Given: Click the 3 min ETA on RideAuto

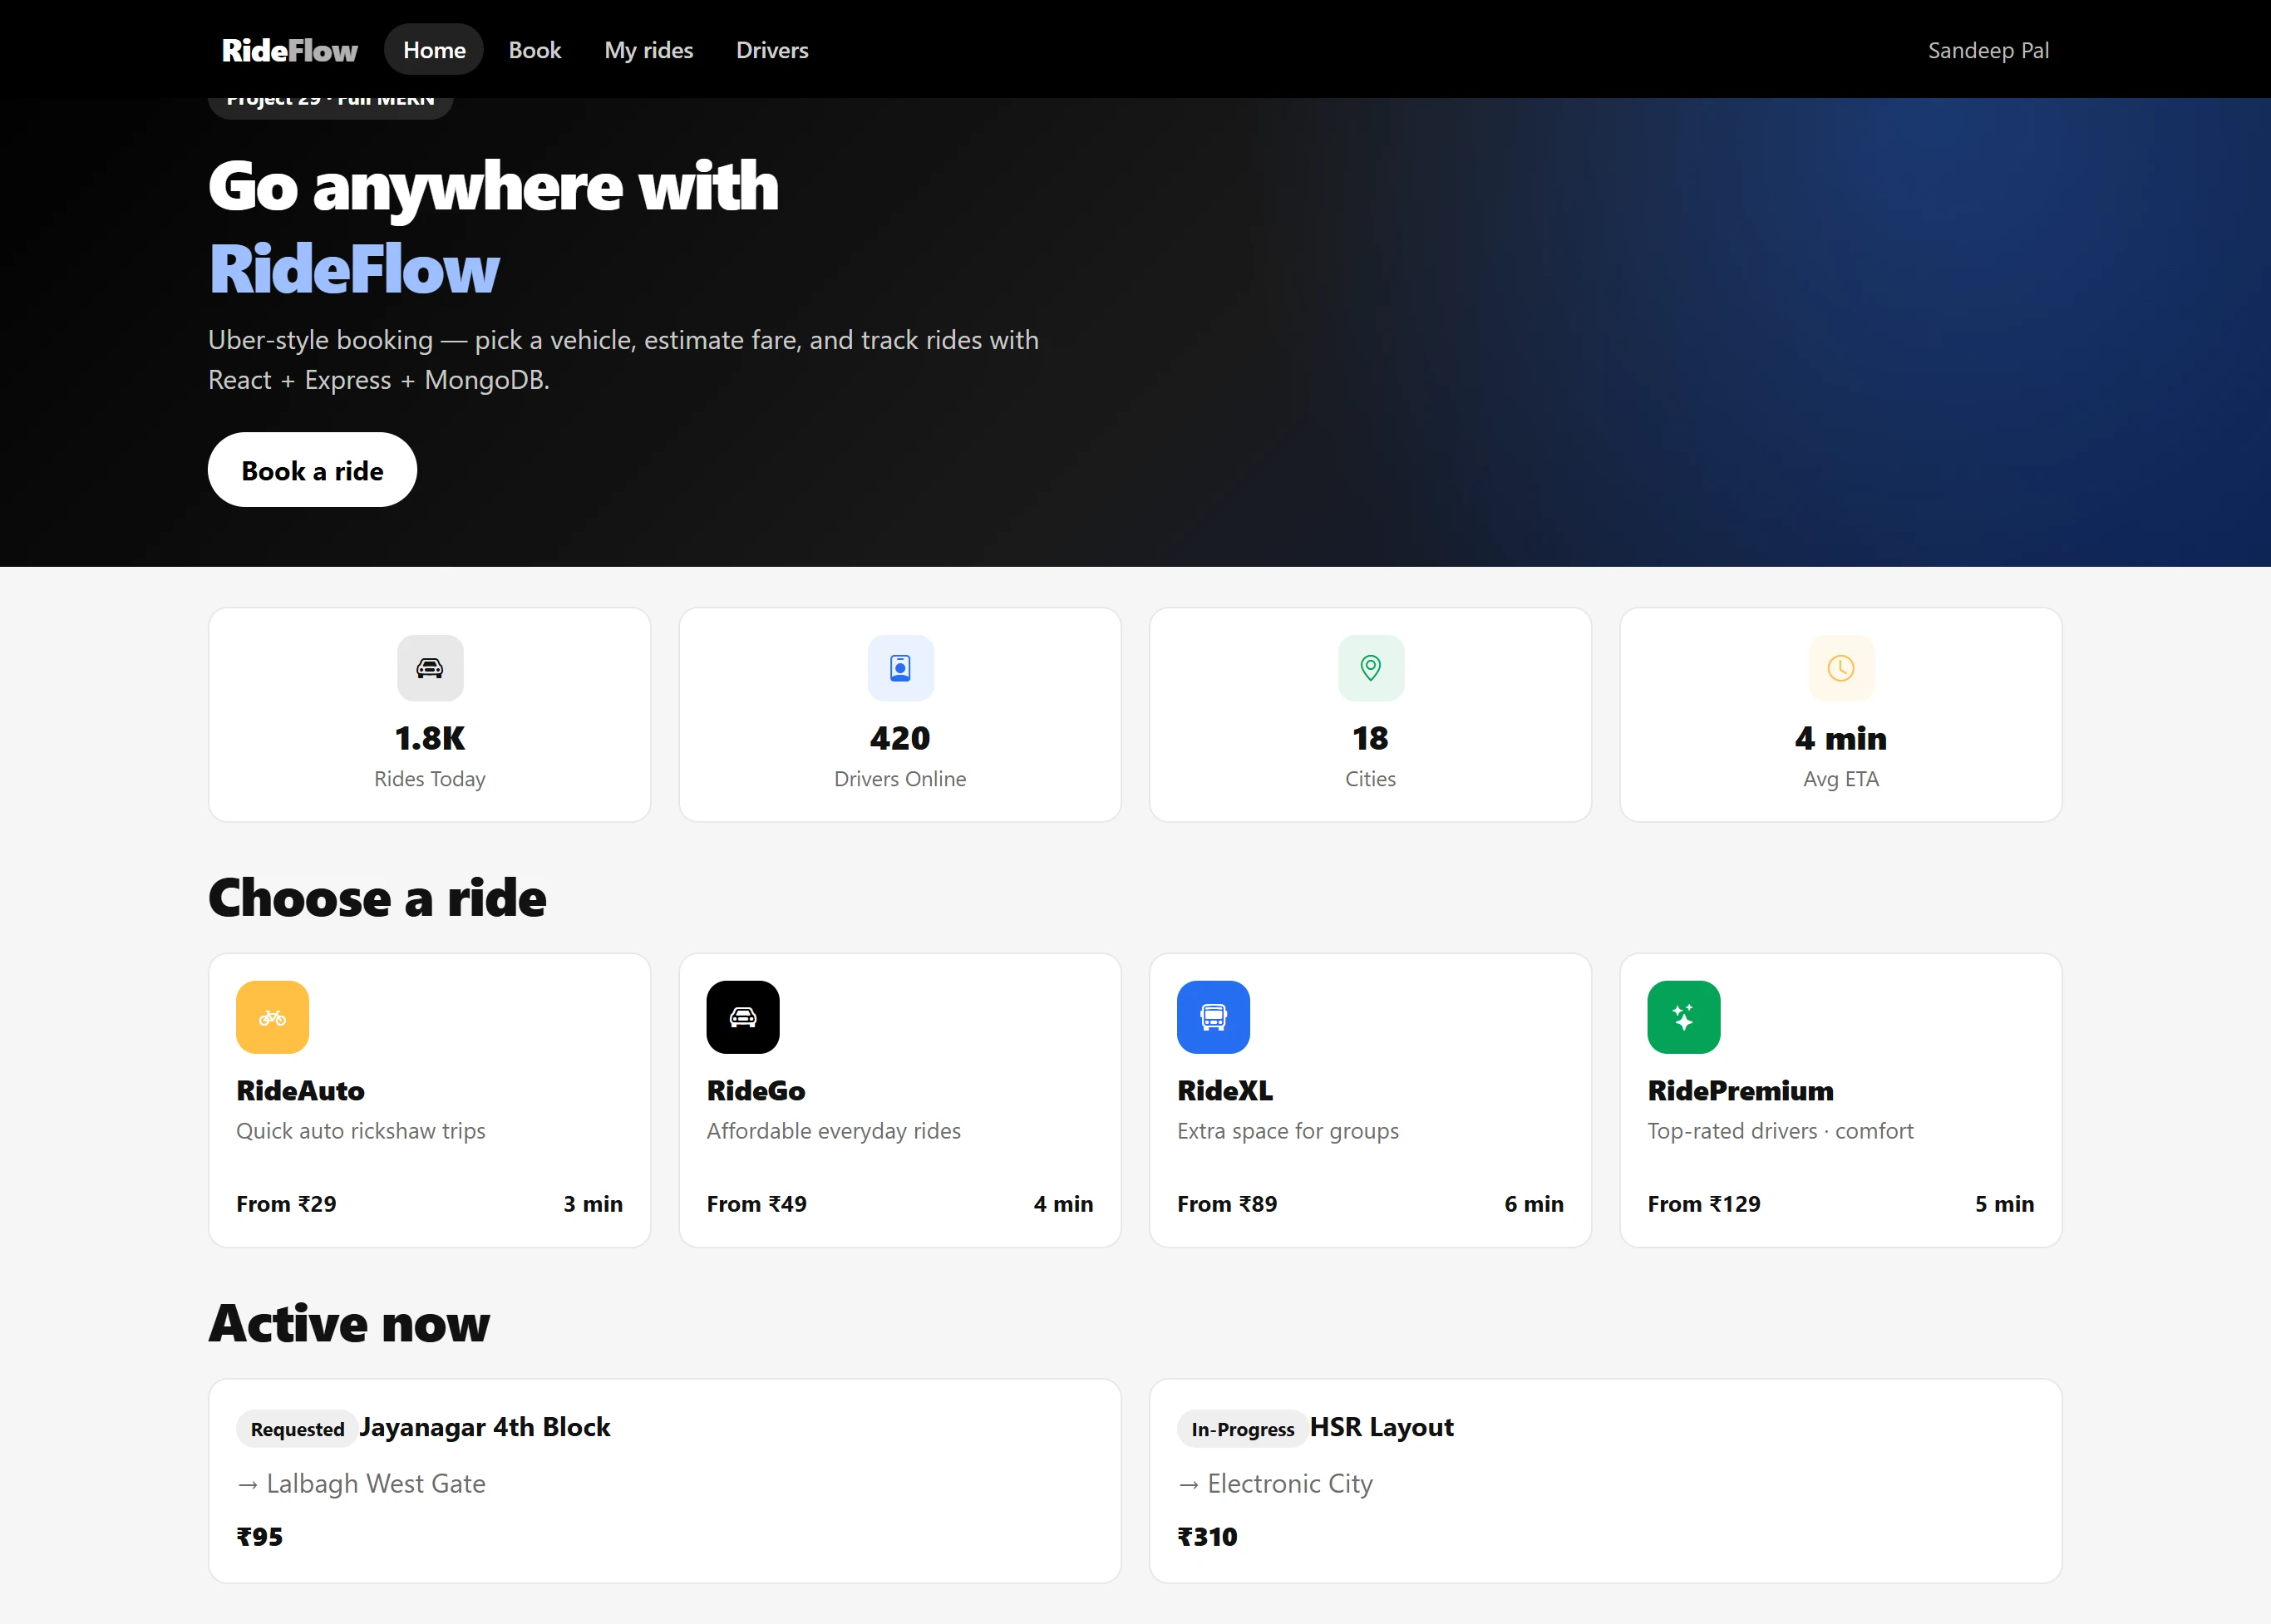Looking at the screenshot, I should (593, 1204).
